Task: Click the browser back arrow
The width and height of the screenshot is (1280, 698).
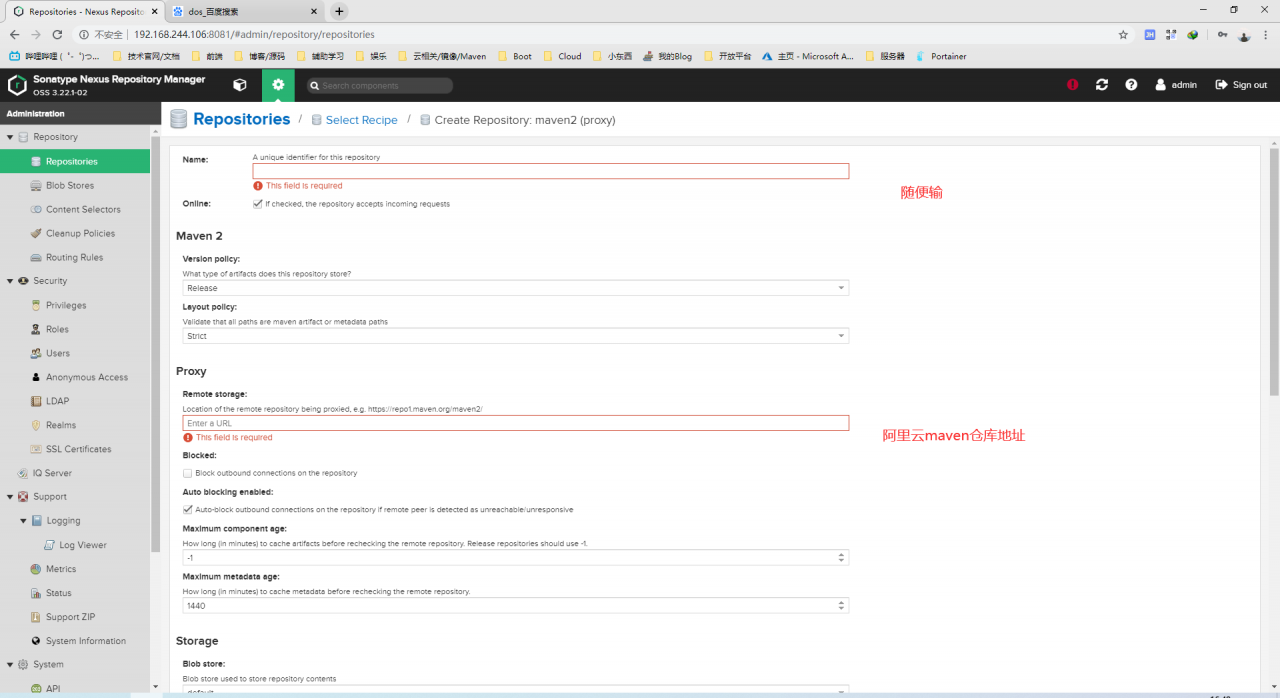Action: click(x=14, y=34)
